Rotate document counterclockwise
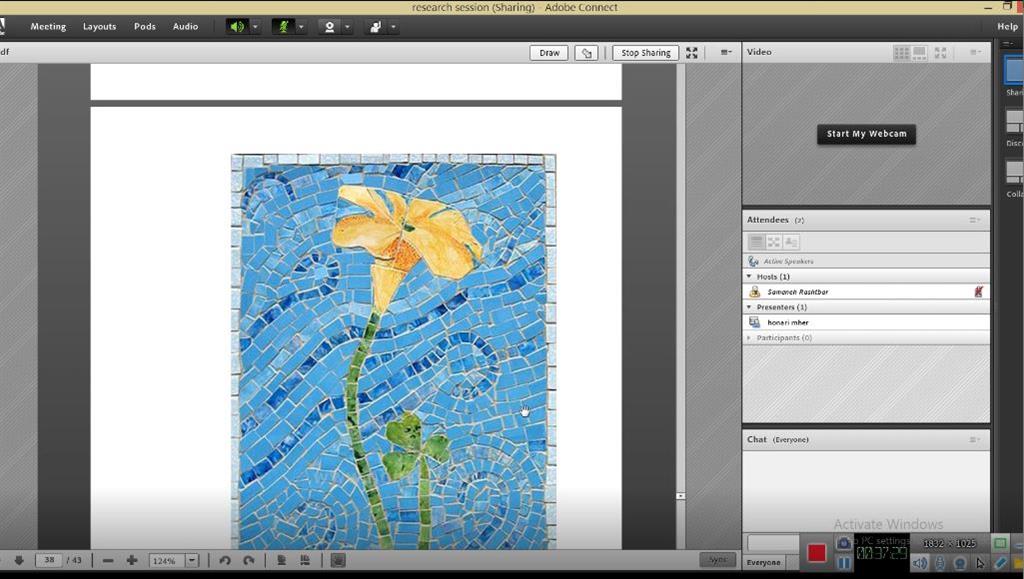 pyautogui.click(x=225, y=560)
